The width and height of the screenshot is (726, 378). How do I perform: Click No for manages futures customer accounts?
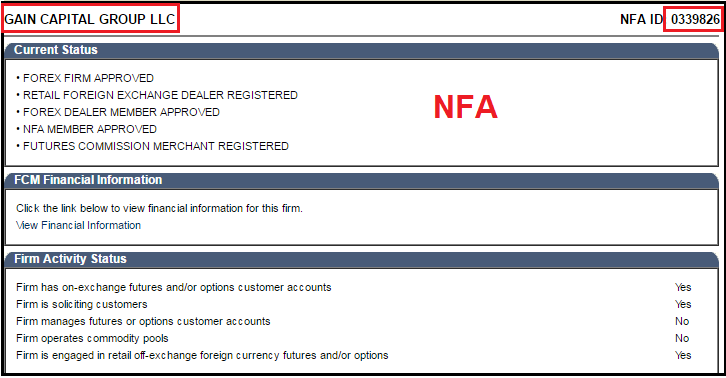coord(682,321)
